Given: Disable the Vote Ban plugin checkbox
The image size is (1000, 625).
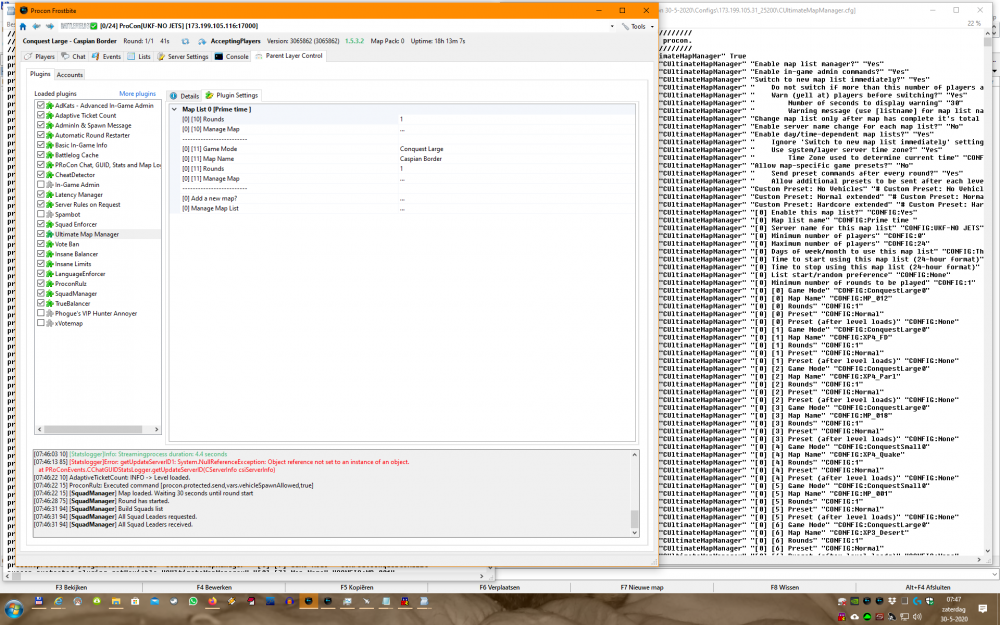Looking at the screenshot, I should click(x=40, y=244).
